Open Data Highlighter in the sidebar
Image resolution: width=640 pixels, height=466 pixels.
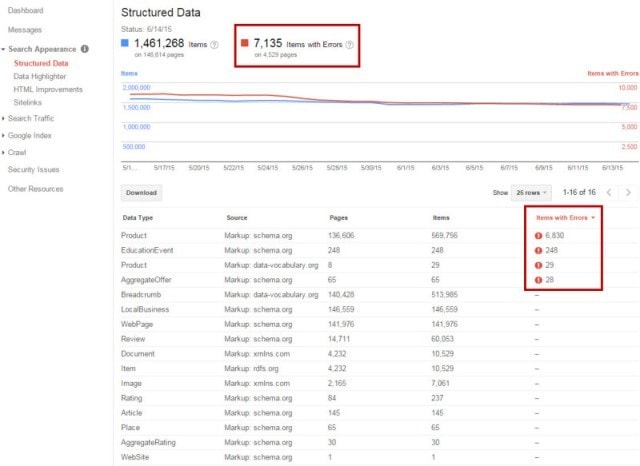[x=42, y=76]
